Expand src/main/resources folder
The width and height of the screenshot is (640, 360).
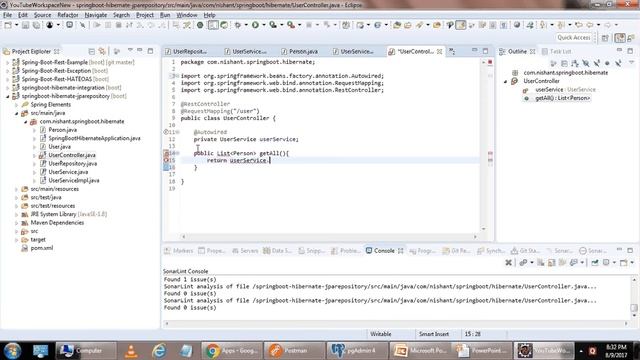pos(16,189)
